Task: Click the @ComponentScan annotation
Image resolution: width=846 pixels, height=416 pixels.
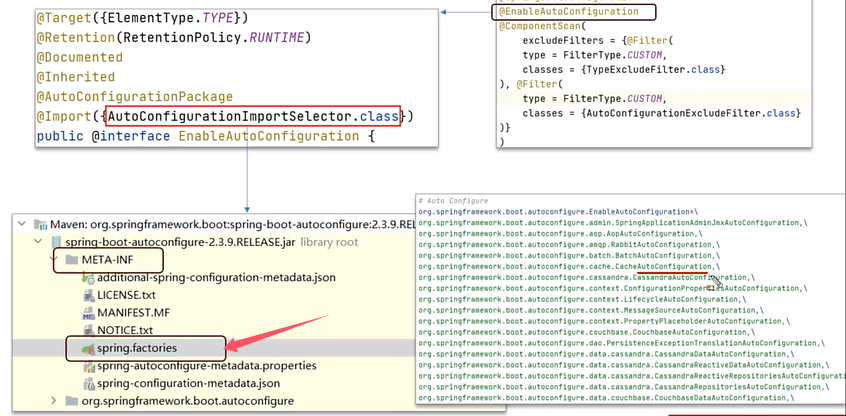Action: [538, 26]
